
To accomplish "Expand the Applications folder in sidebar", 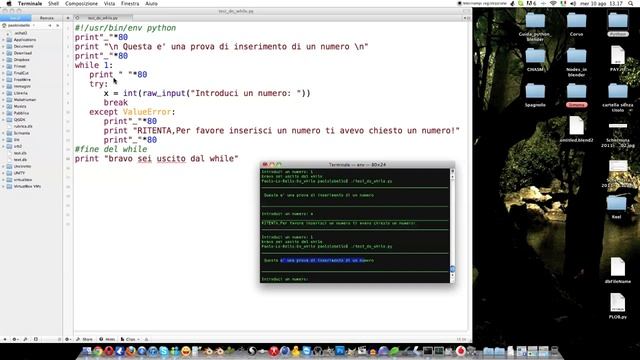I will [x=3, y=40].
